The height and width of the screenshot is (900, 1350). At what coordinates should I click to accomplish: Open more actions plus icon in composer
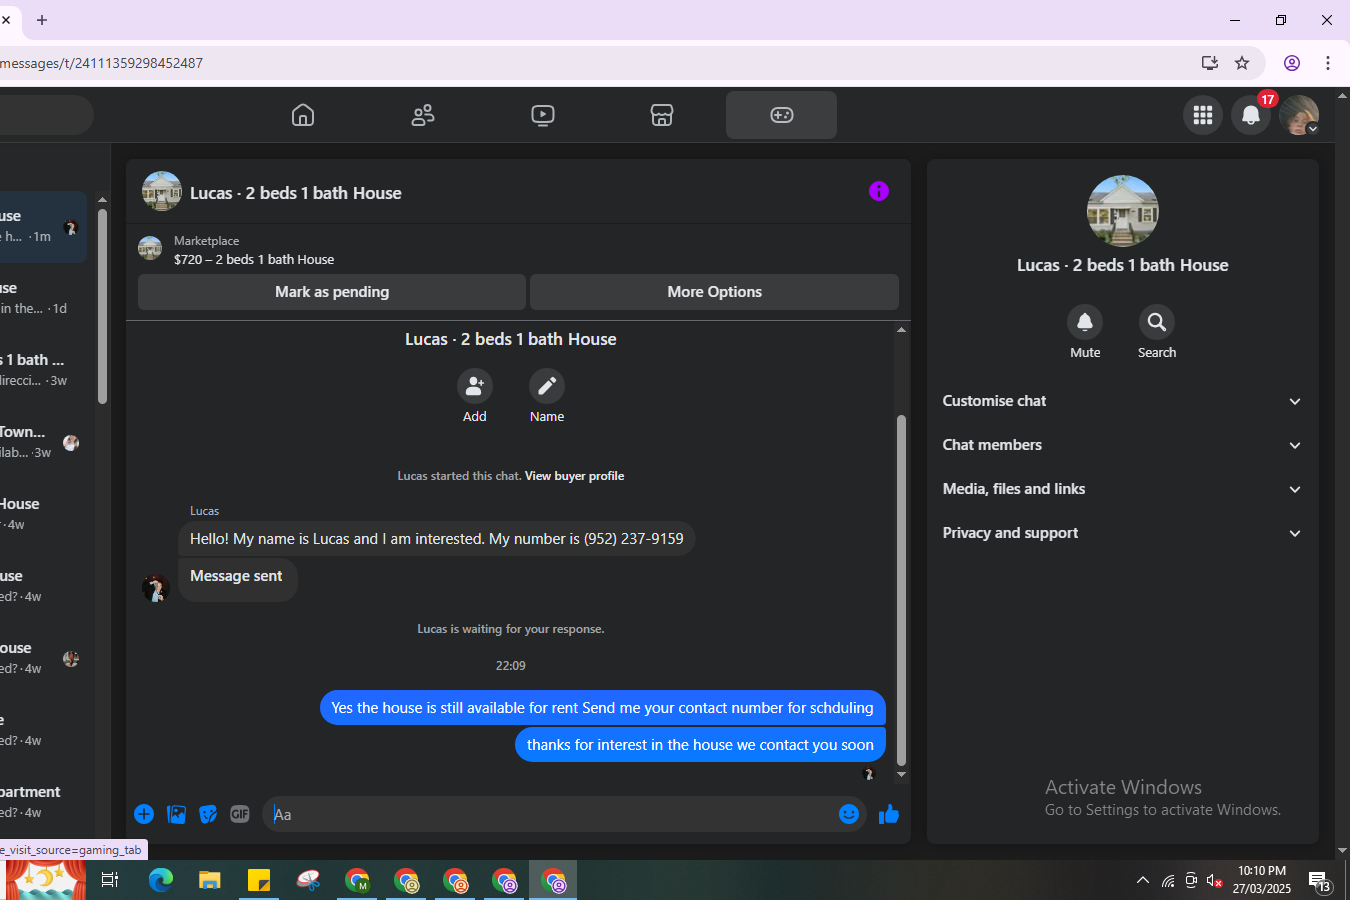[x=144, y=814]
